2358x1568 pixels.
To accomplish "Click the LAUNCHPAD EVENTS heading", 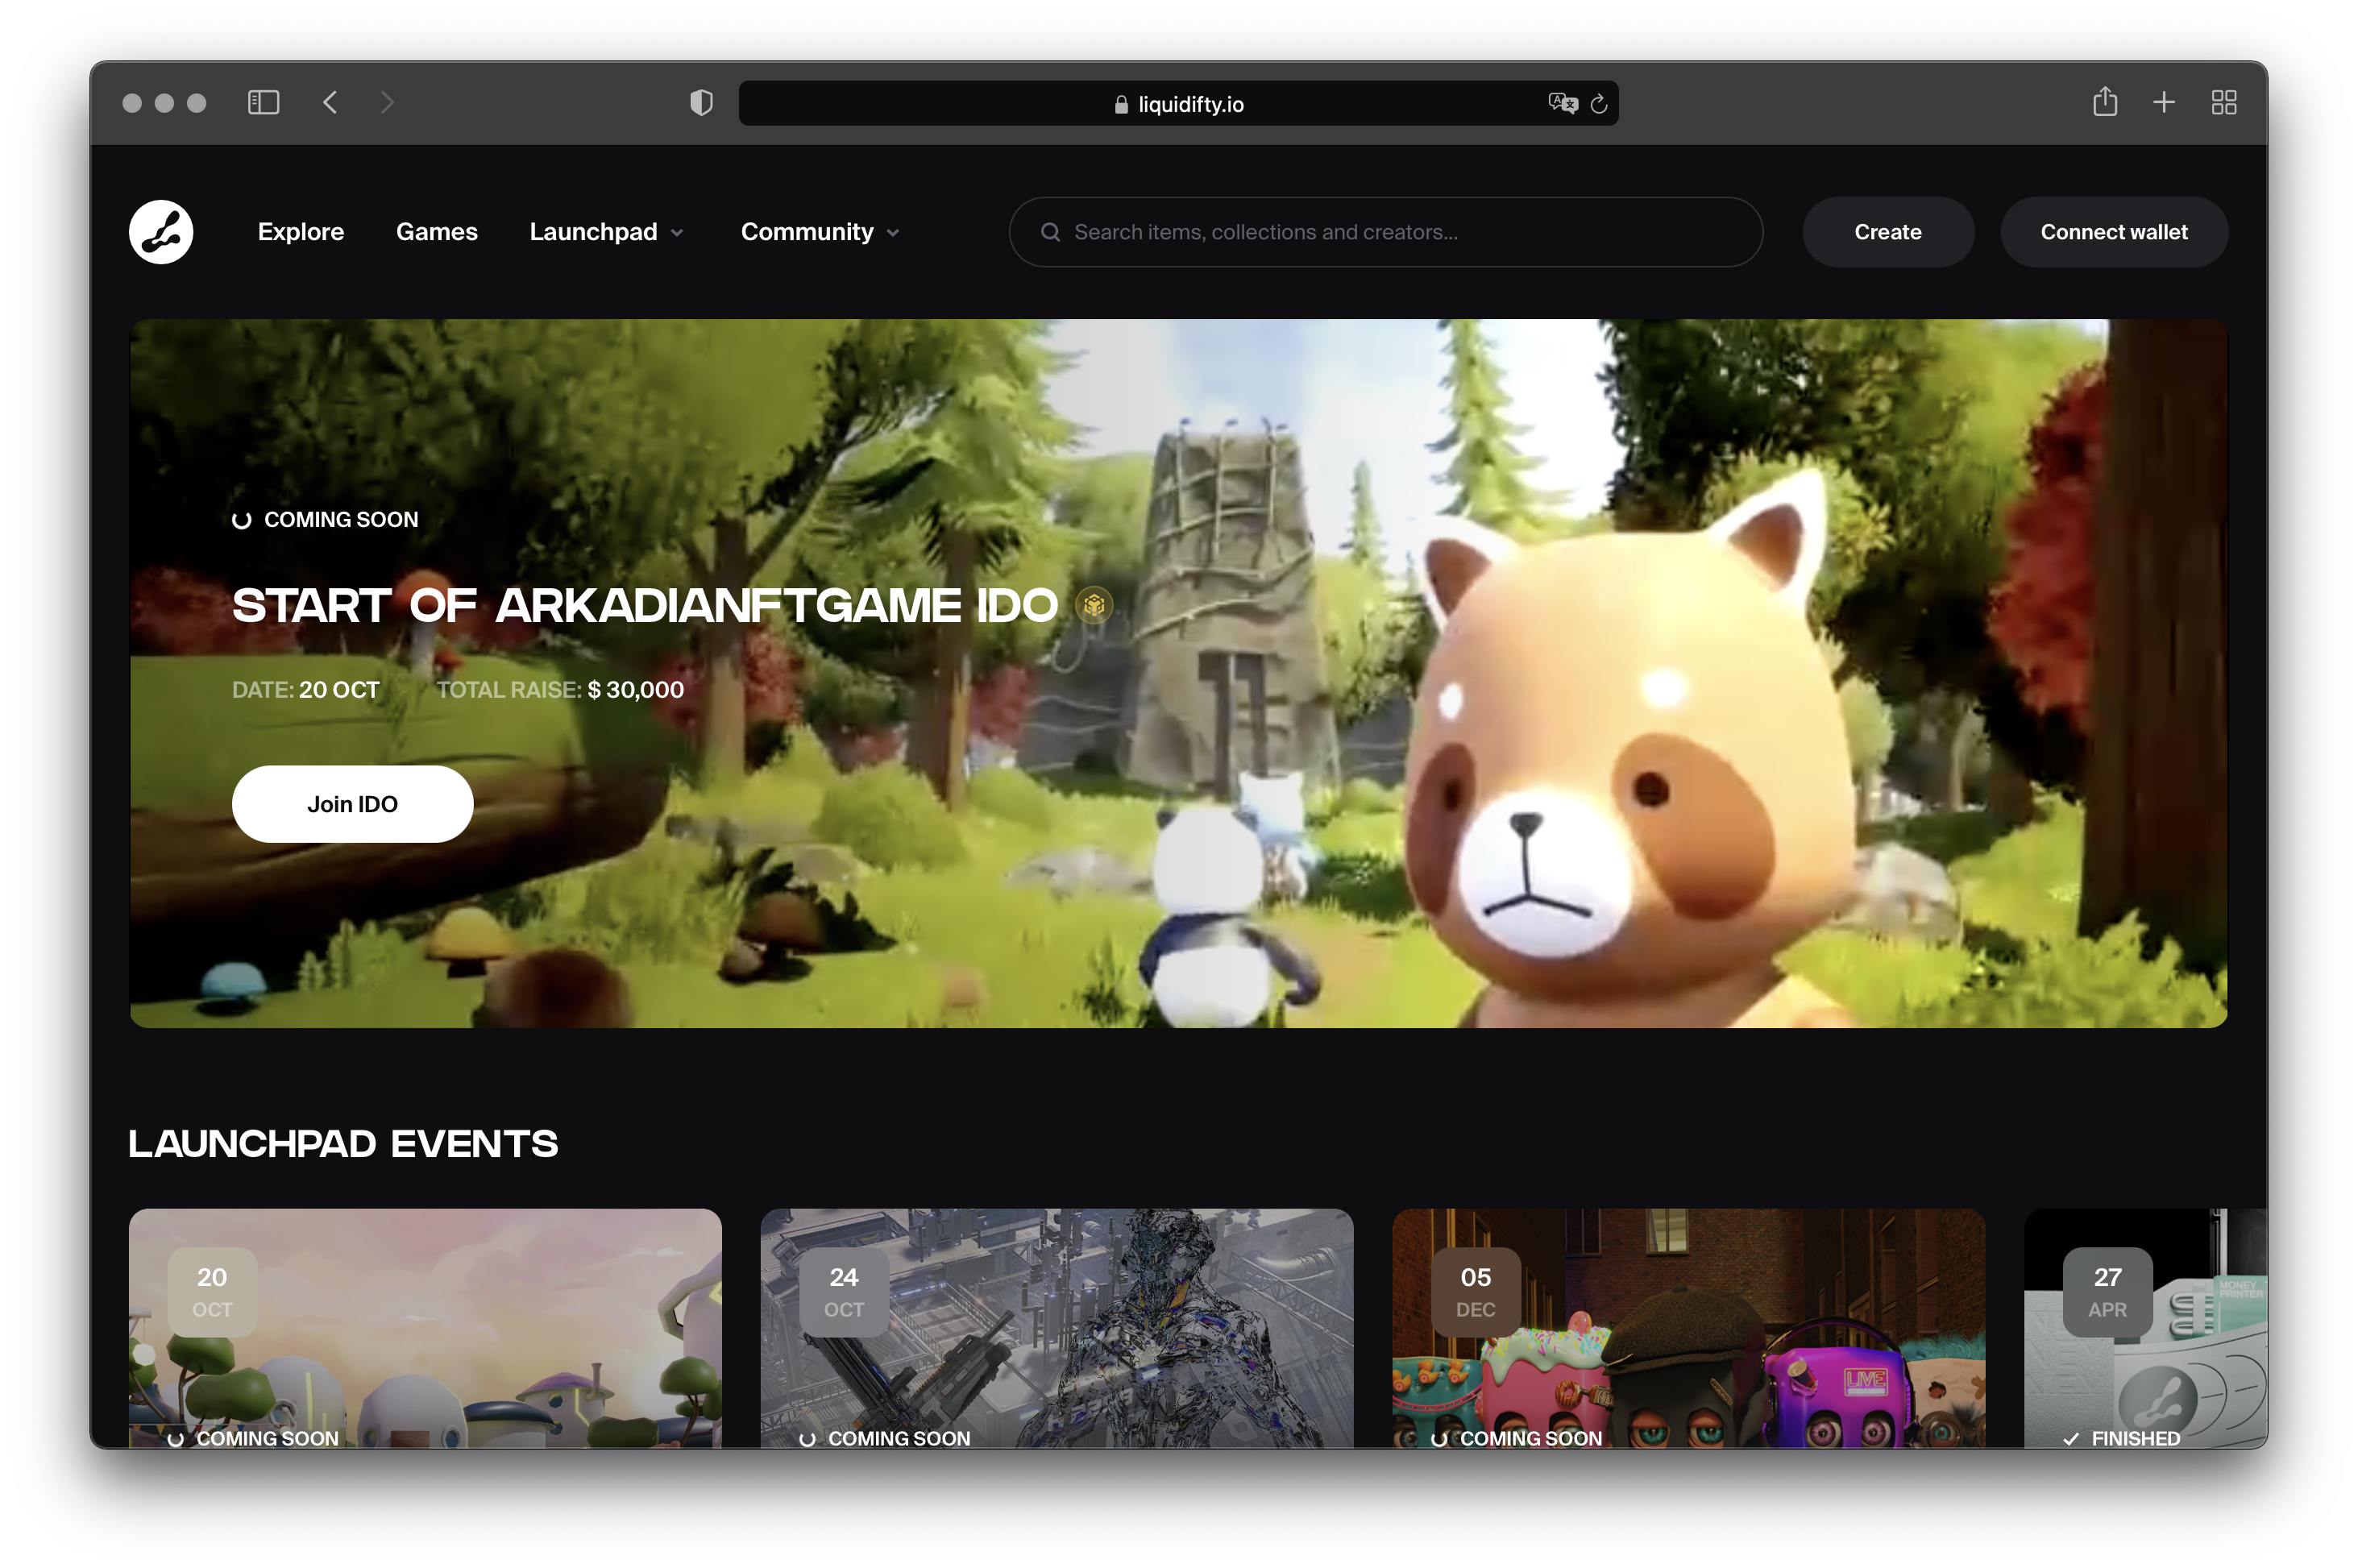I will coord(343,1143).
